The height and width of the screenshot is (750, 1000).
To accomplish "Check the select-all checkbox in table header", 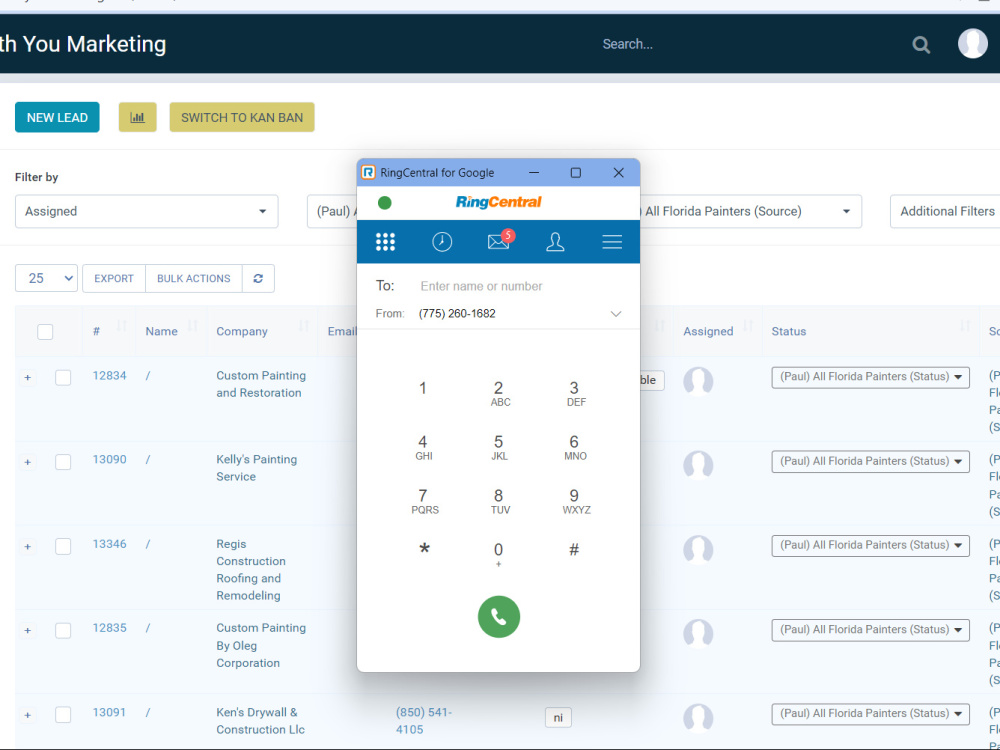I will 45,331.
